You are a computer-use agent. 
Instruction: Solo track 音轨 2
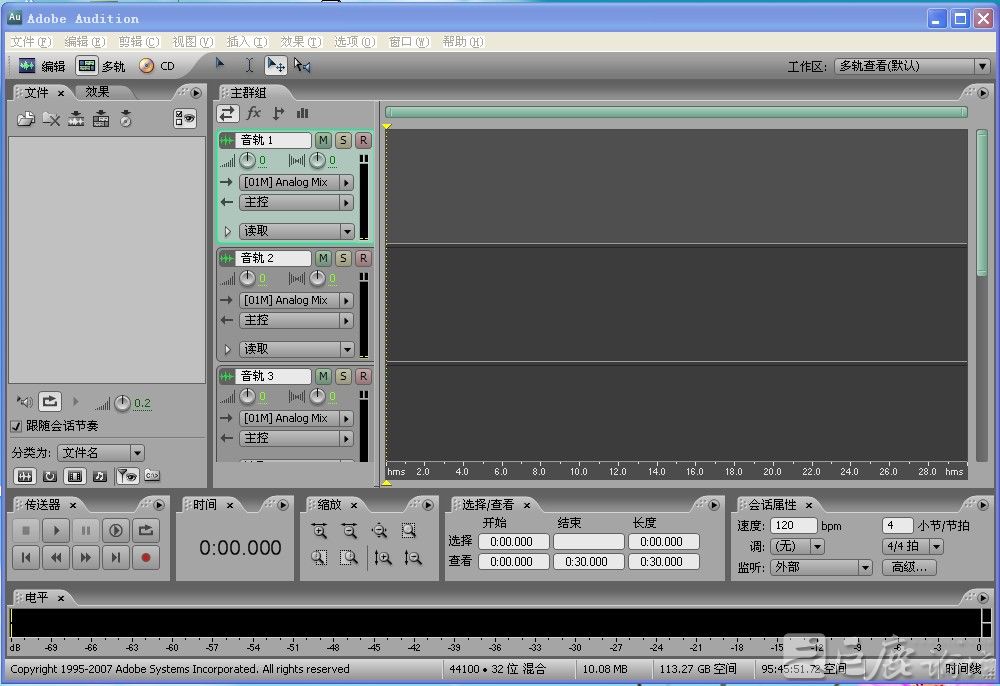tap(343, 258)
